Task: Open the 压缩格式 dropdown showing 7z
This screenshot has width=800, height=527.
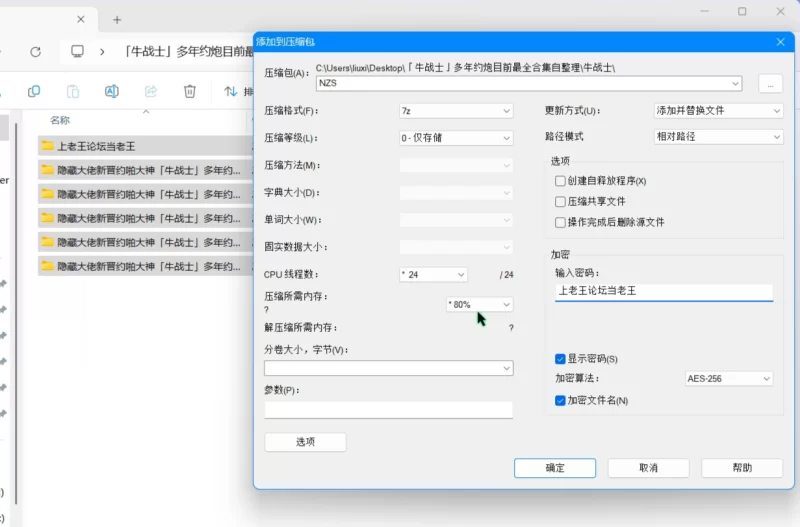Action: coord(456,111)
